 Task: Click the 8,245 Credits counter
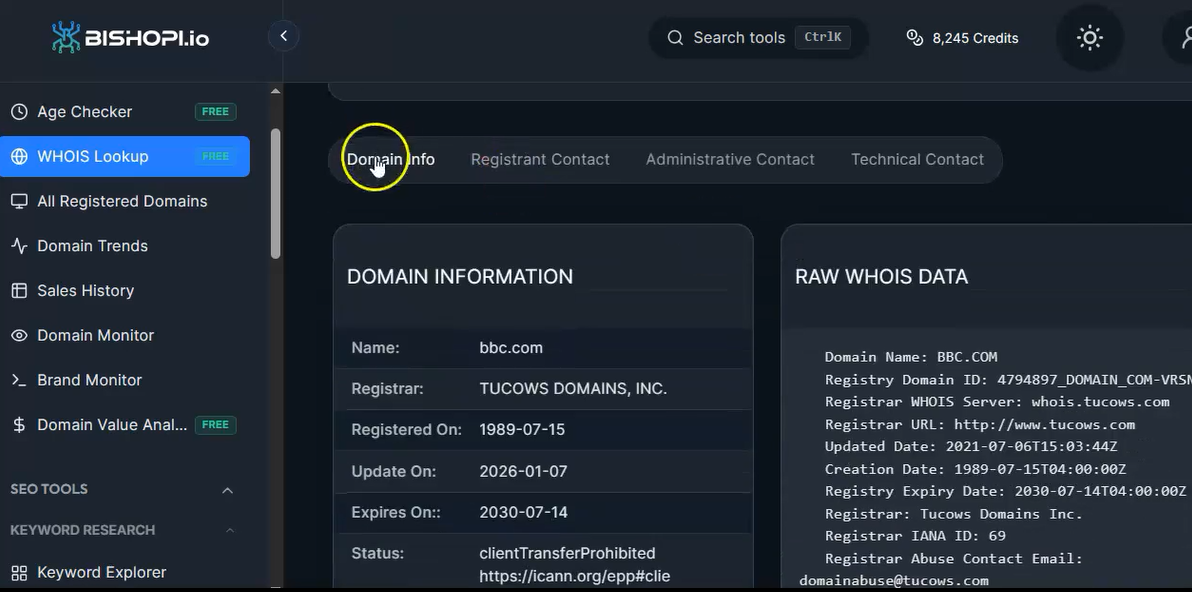tap(961, 37)
